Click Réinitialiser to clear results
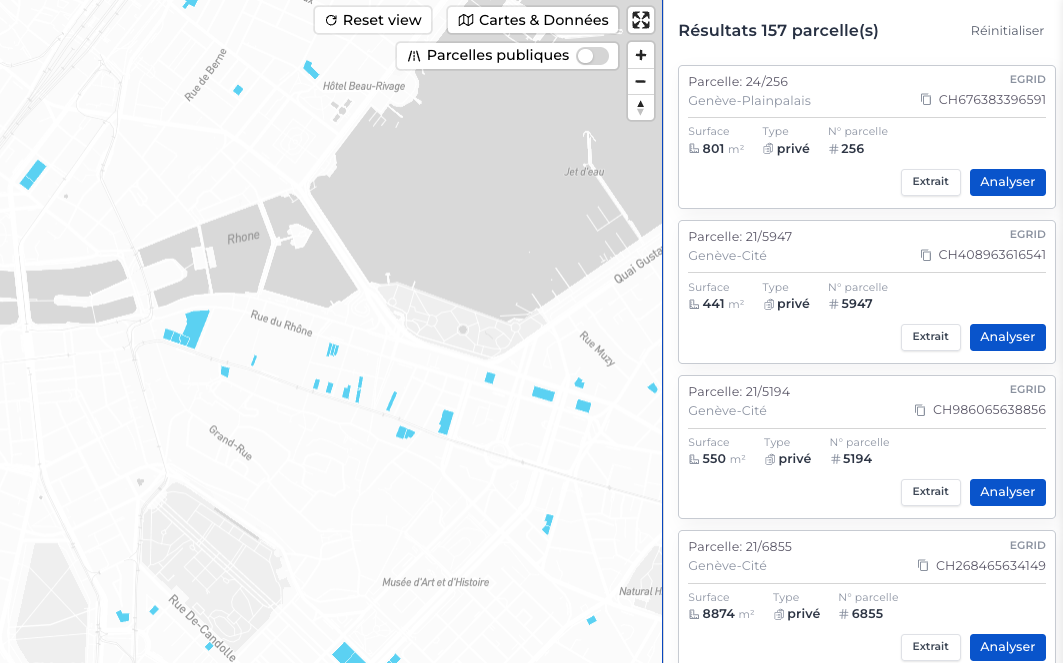Viewport: 1063px width, 663px height. click(1007, 31)
